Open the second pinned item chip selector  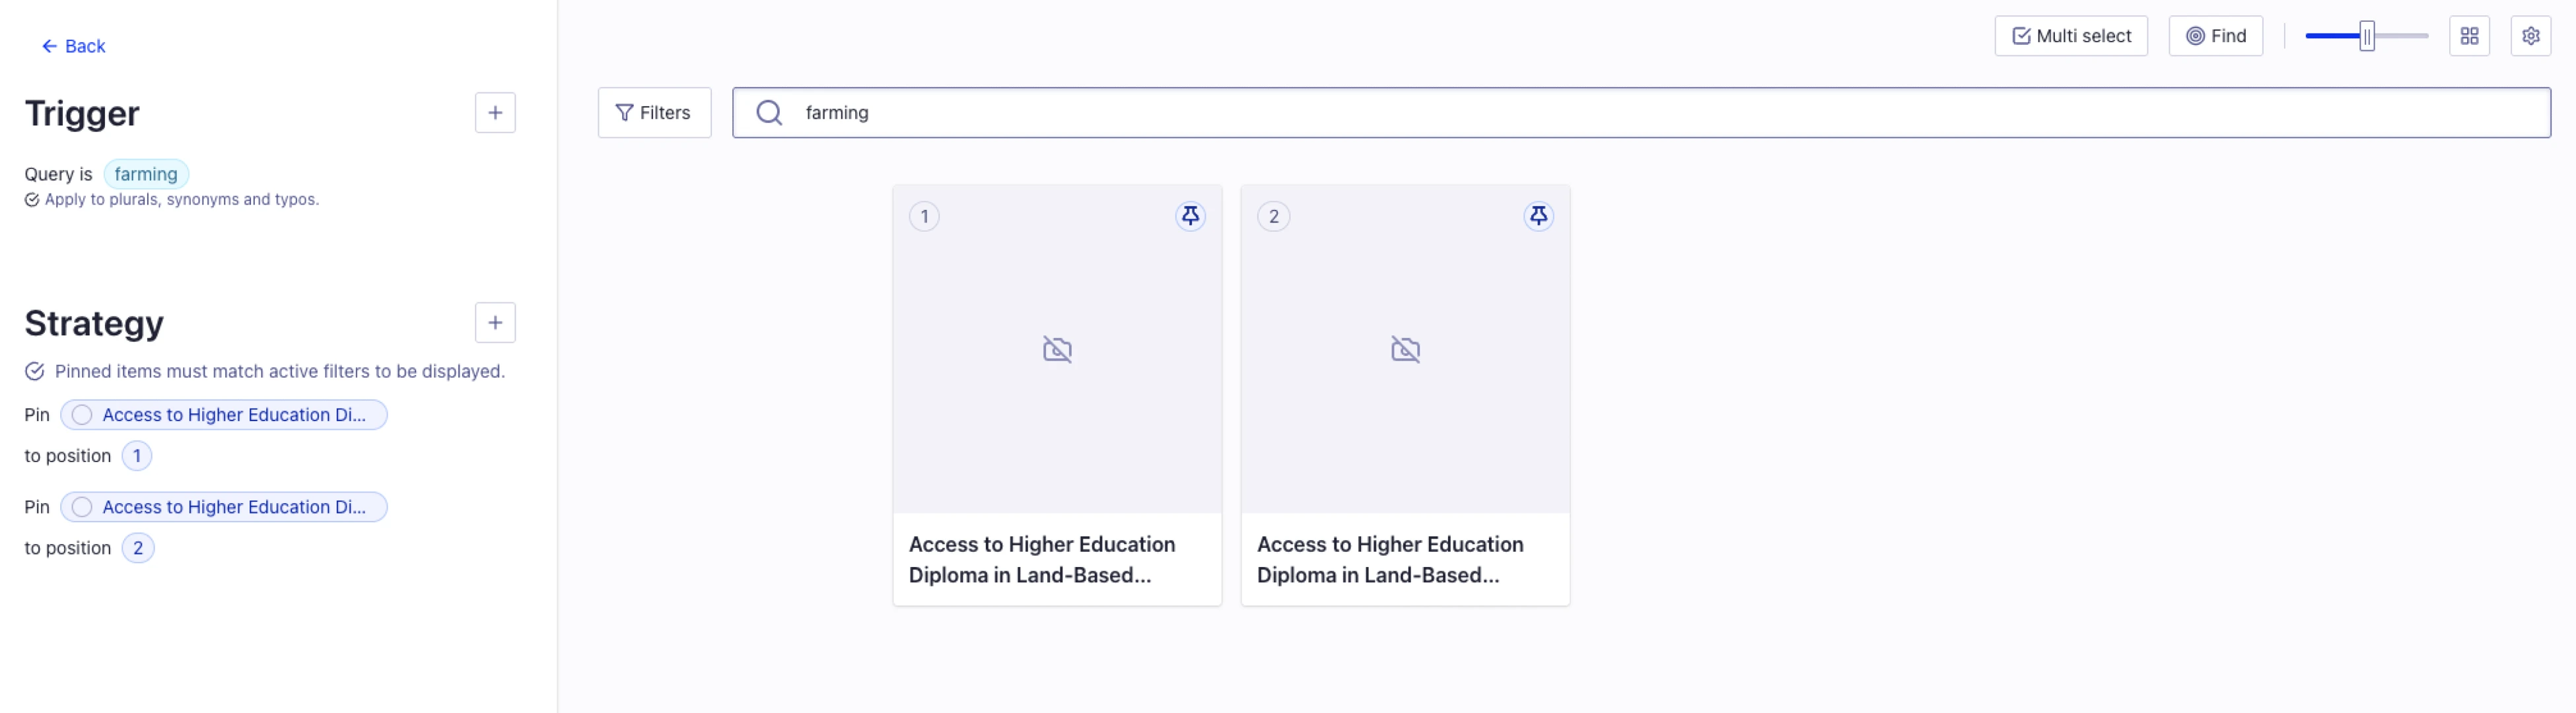[x=224, y=507]
